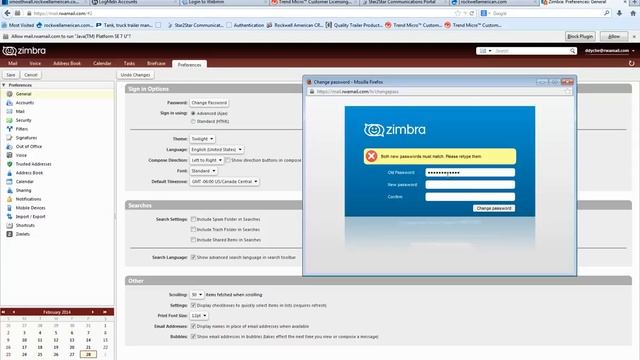The height and width of the screenshot is (360, 640).
Task: Select the Trusted Addresses shield icon
Action: pos(9,164)
